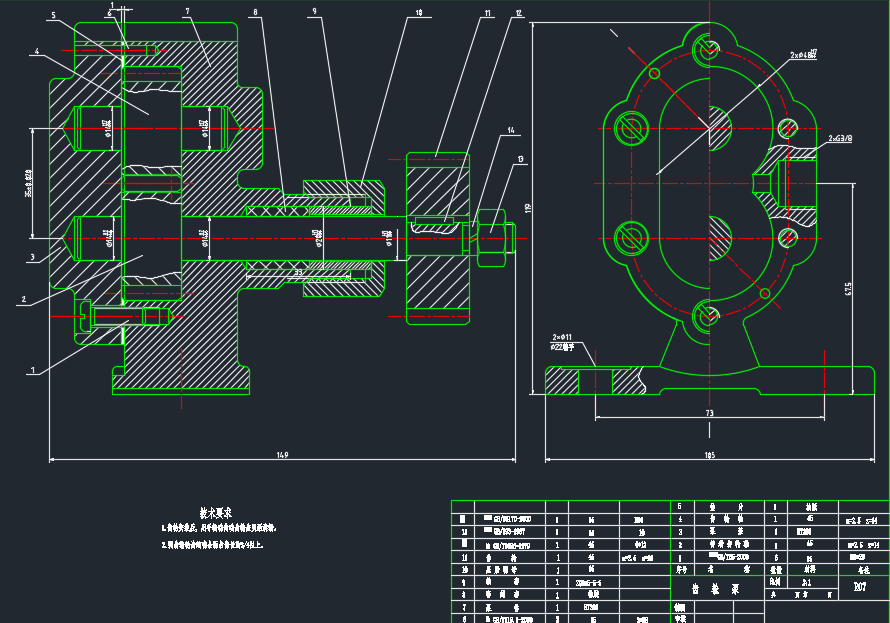
Task: Click part callout number 11 above the gear
Action: 488,13
